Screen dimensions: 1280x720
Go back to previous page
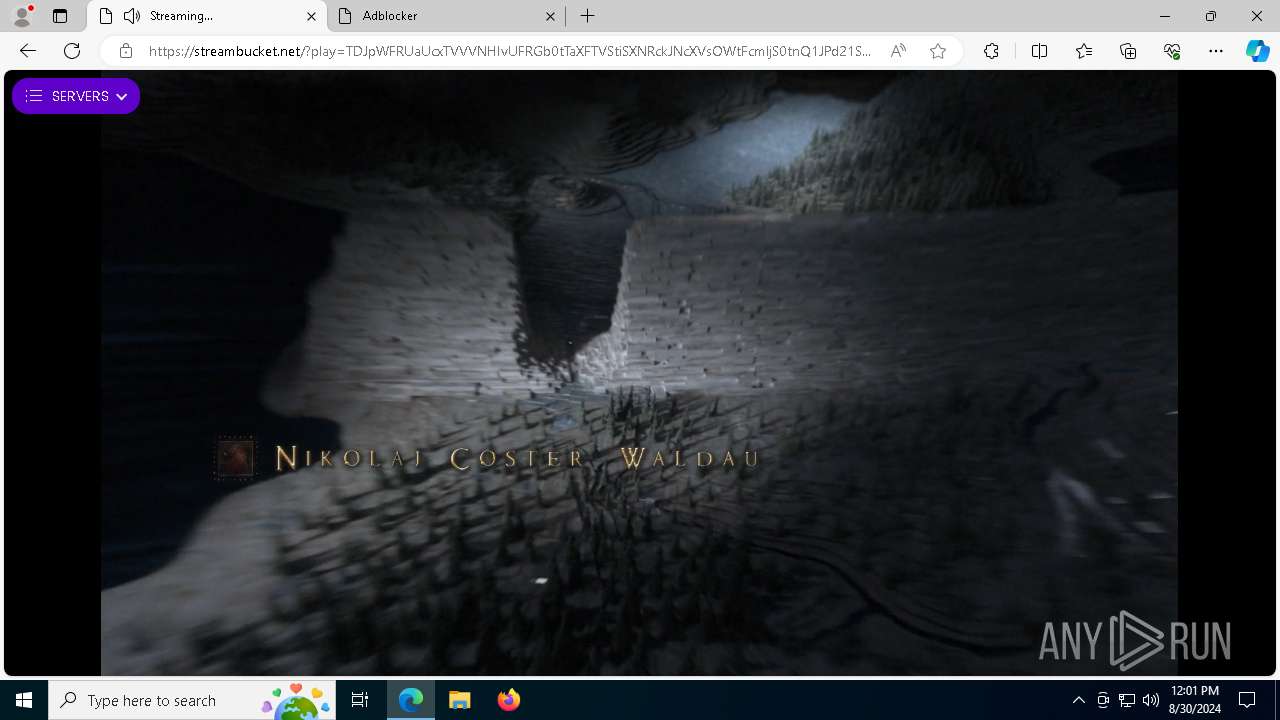point(28,51)
